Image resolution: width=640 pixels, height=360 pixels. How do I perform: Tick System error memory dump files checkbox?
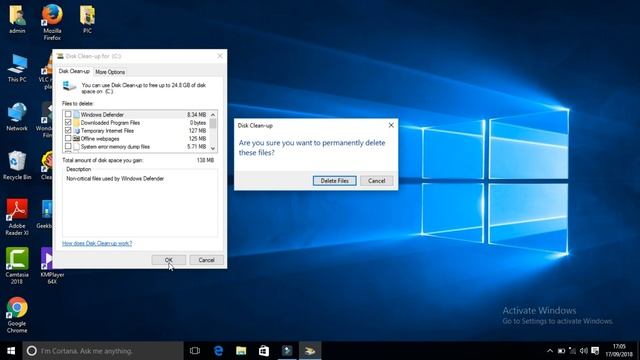point(68,147)
